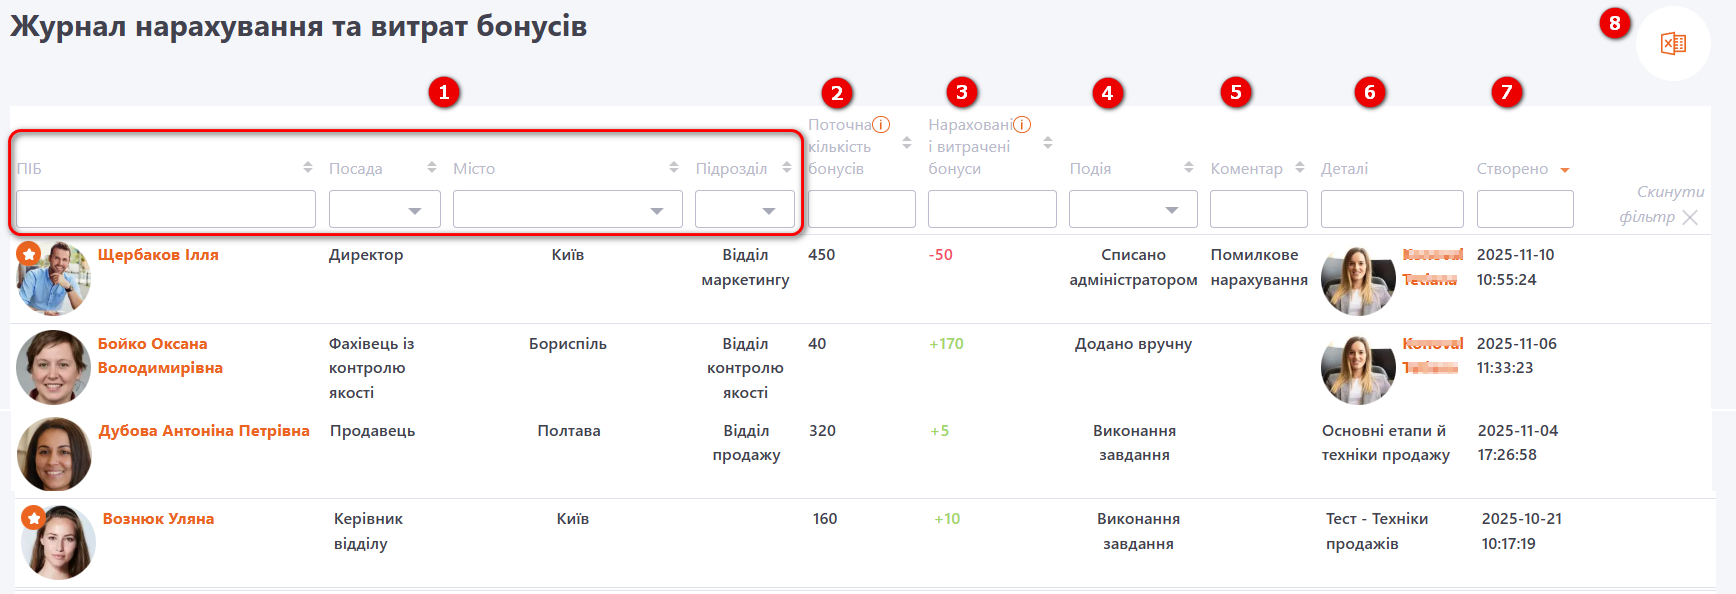This screenshot has height=594, width=1736.
Task: Open Дубова Антоніна Петрівна profile link
Action: coord(204,431)
